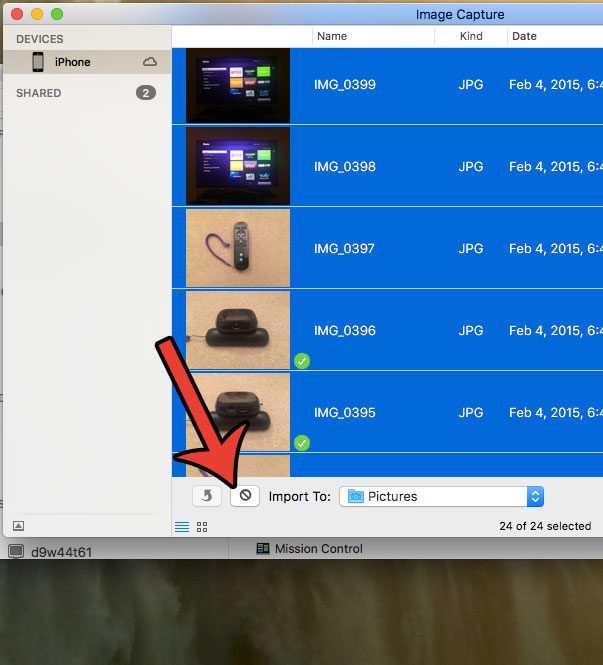Select the IMG_0399 thumbnail

pyautogui.click(x=238, y=86)
